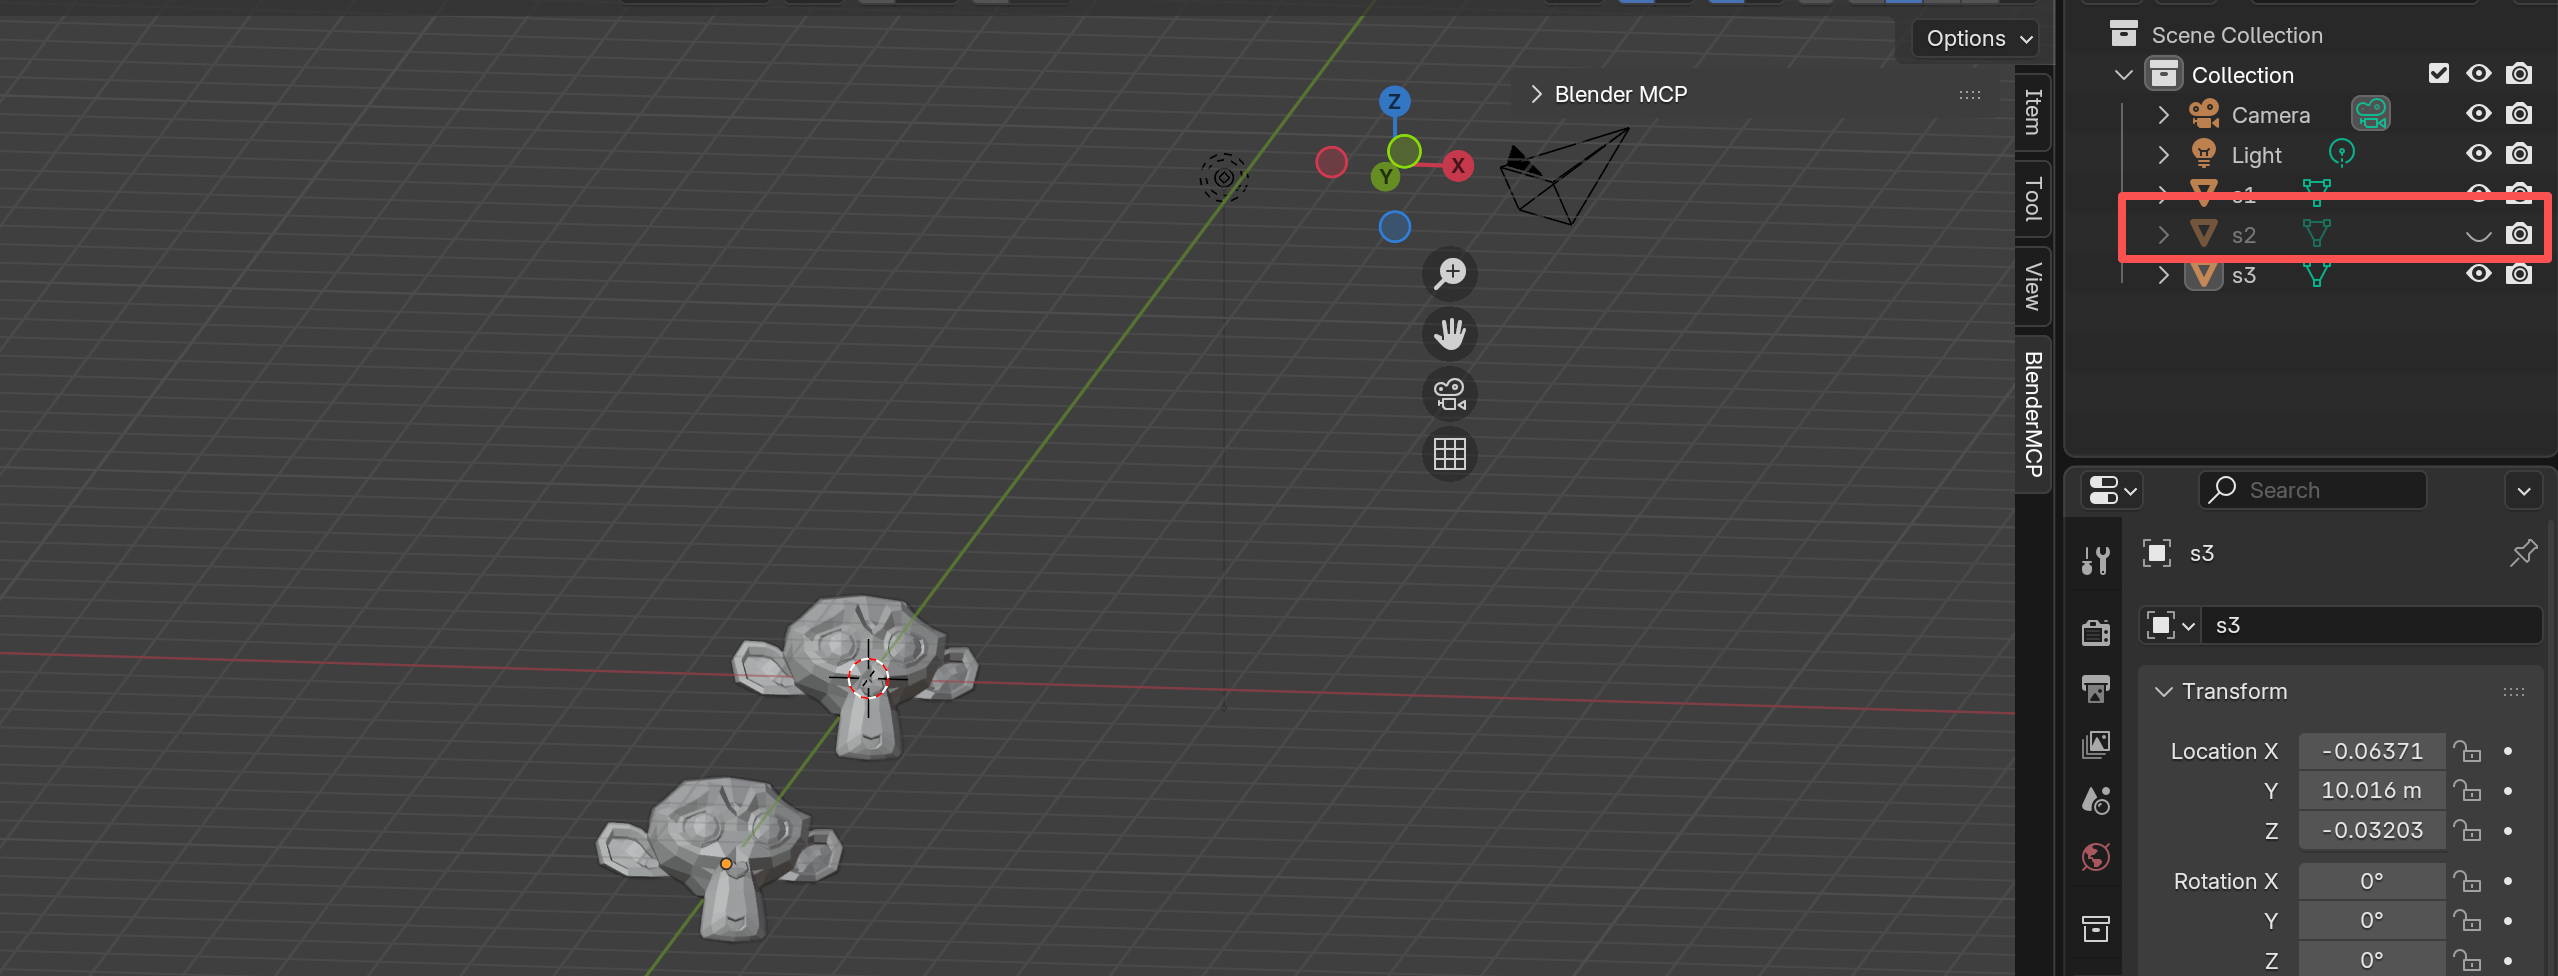Viewport: 2558px width, 976px height.
Task: Expand the Blender MCP panel header
Action: (1535, 93)
